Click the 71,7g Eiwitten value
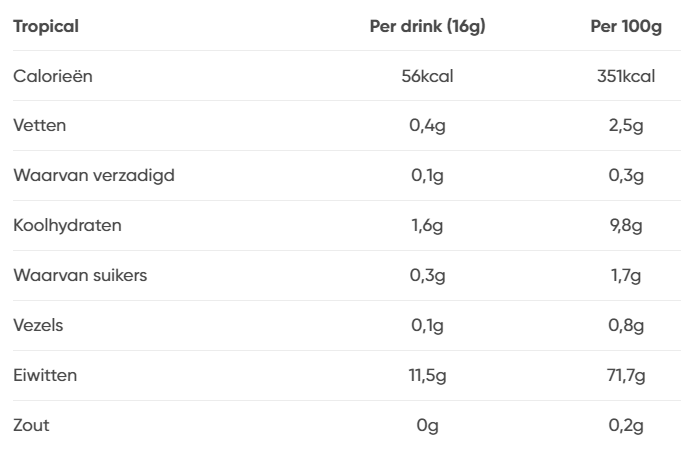This screenshot has width=681, height=462. point(626,376)
